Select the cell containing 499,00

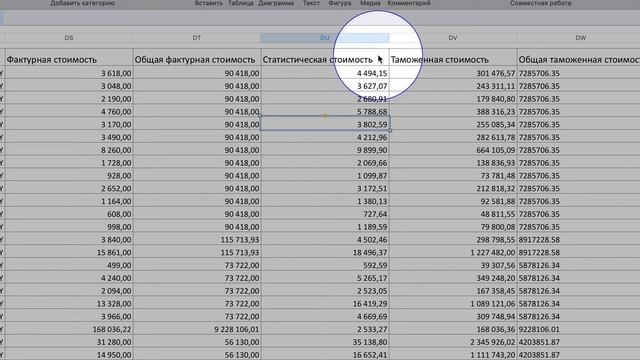[69, 265]
